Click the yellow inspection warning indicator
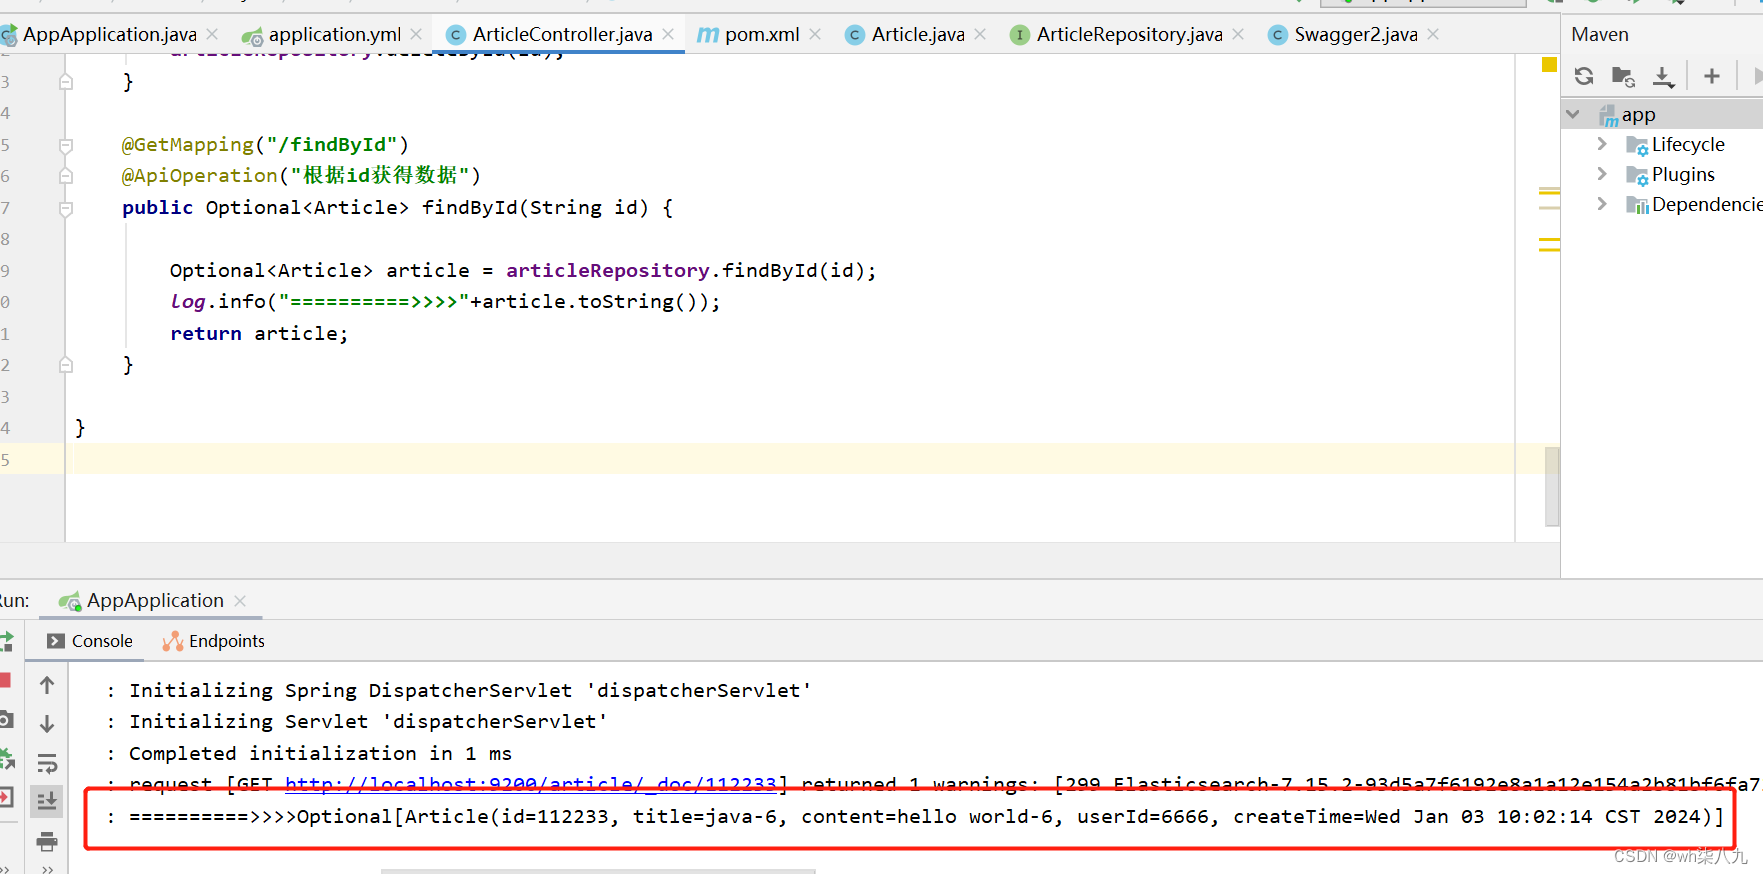The image size is (1763, 874). 1549,65
